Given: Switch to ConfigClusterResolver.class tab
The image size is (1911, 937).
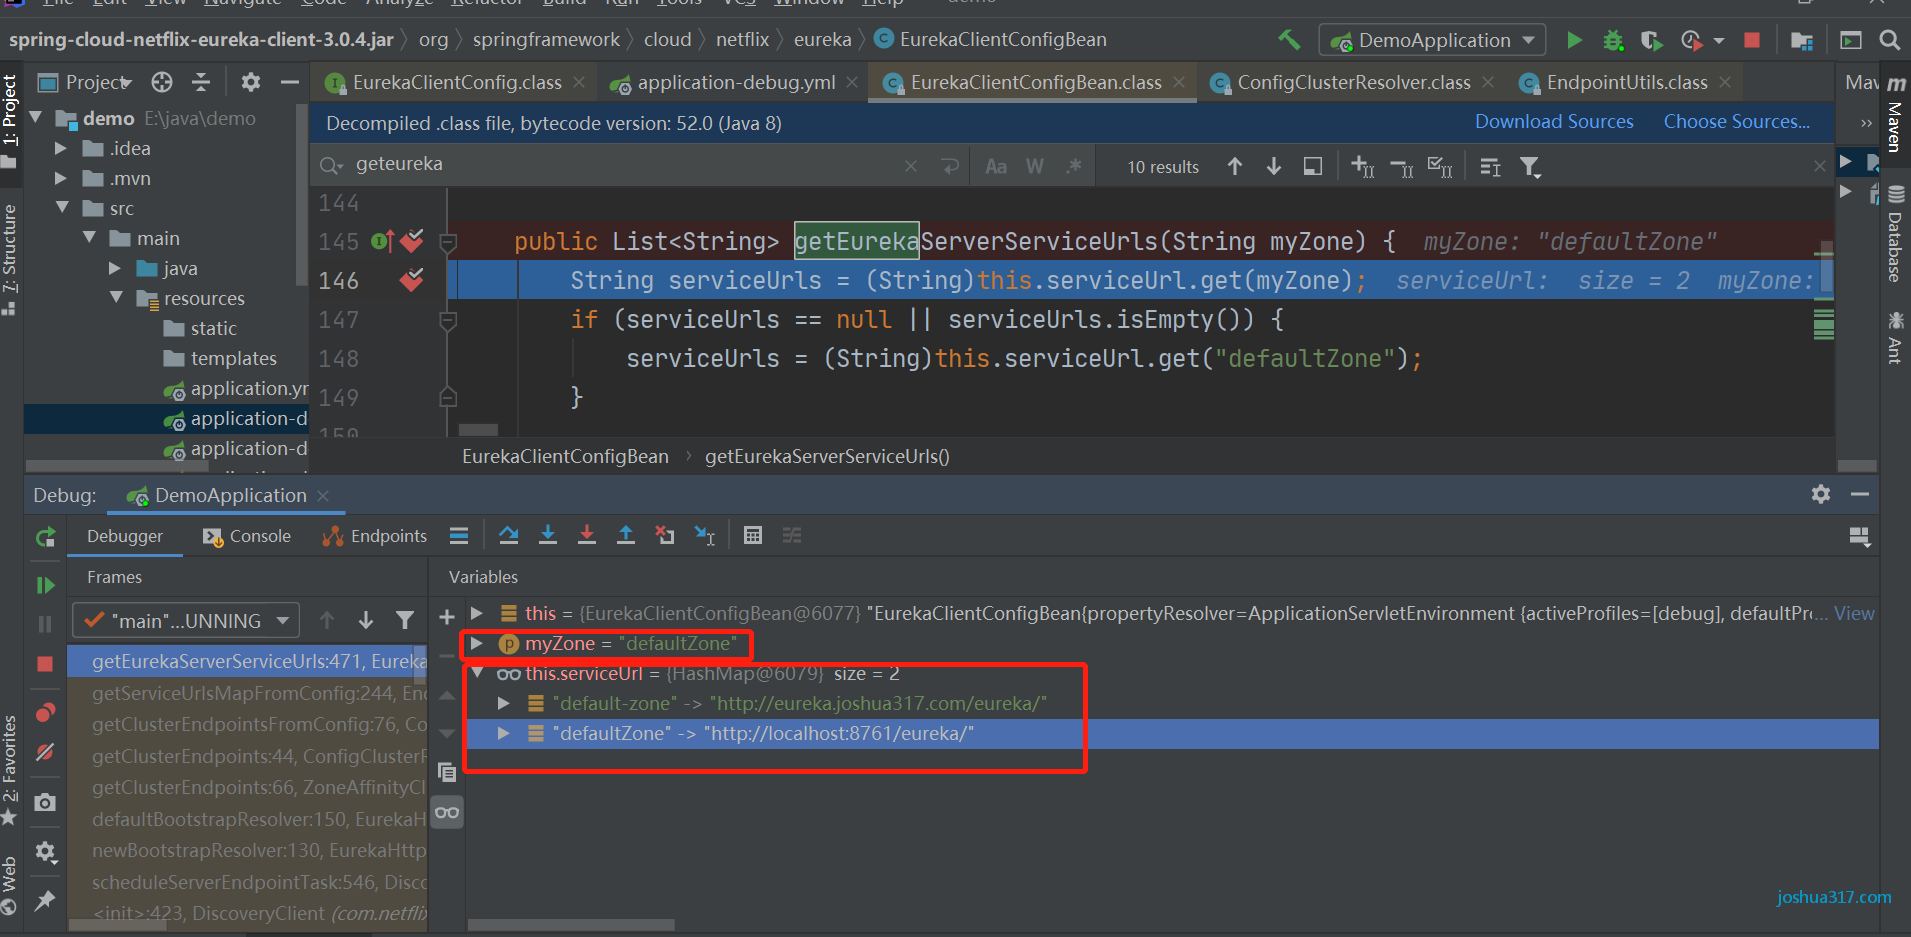Looking at the screenshot, I should coord(1354,83).
